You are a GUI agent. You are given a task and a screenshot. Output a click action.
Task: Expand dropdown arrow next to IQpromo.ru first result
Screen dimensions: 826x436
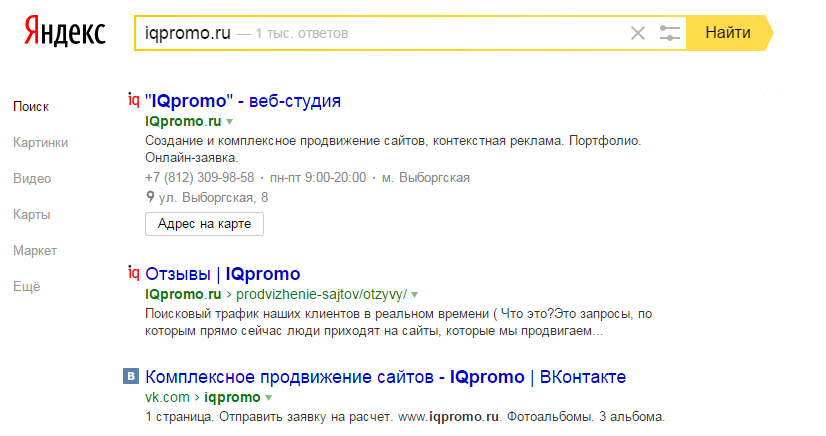click(230, 122)
